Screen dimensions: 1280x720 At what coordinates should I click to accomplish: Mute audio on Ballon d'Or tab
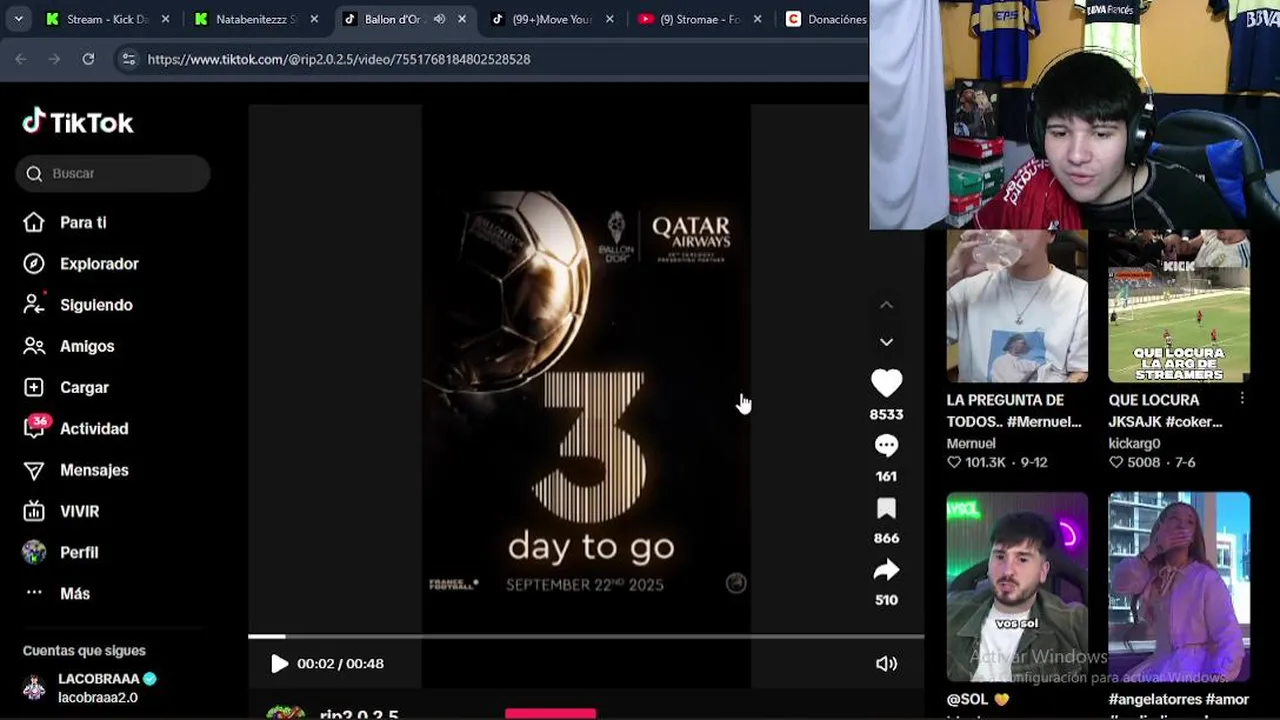coord(440,19)
